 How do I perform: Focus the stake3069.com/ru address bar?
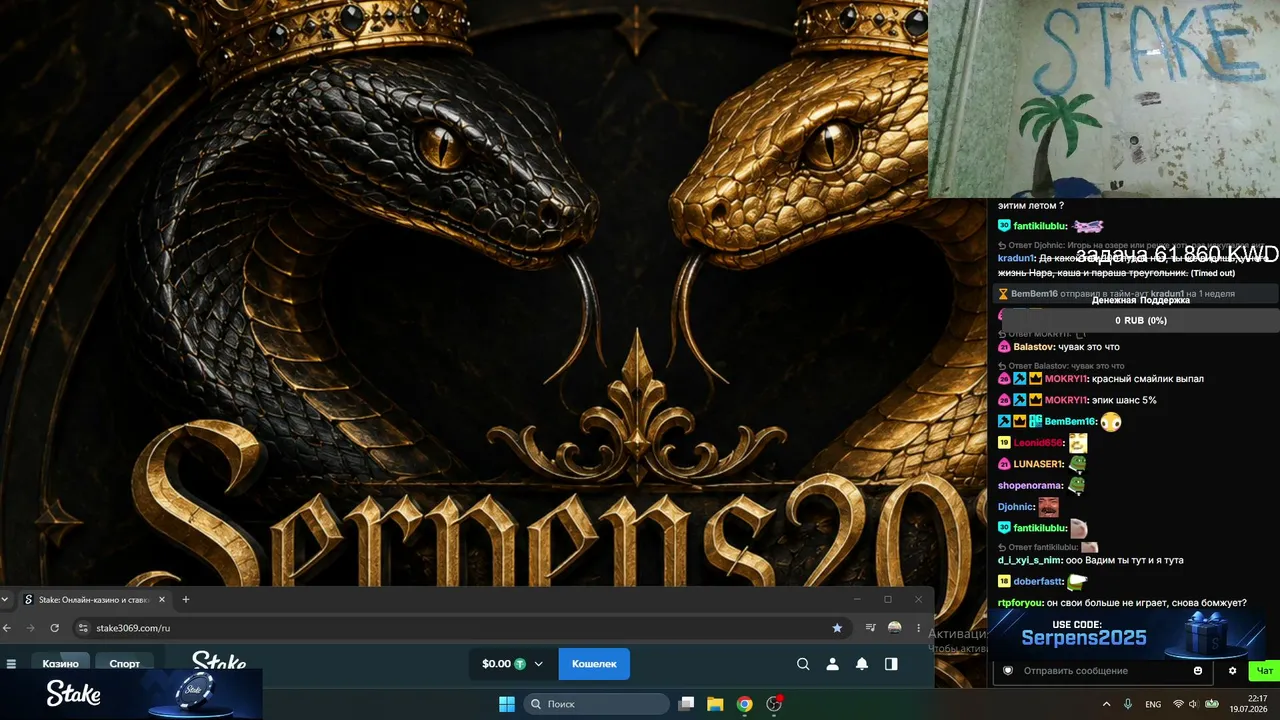[x=460, y=628]
